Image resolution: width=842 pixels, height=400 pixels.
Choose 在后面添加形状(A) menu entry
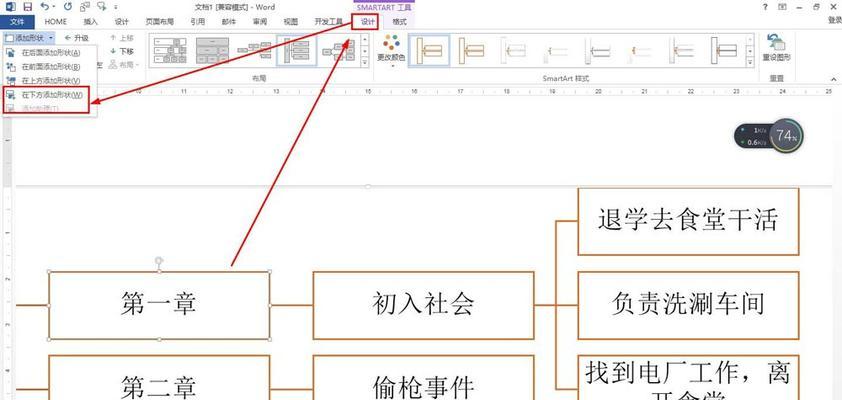tap(49, 53)
